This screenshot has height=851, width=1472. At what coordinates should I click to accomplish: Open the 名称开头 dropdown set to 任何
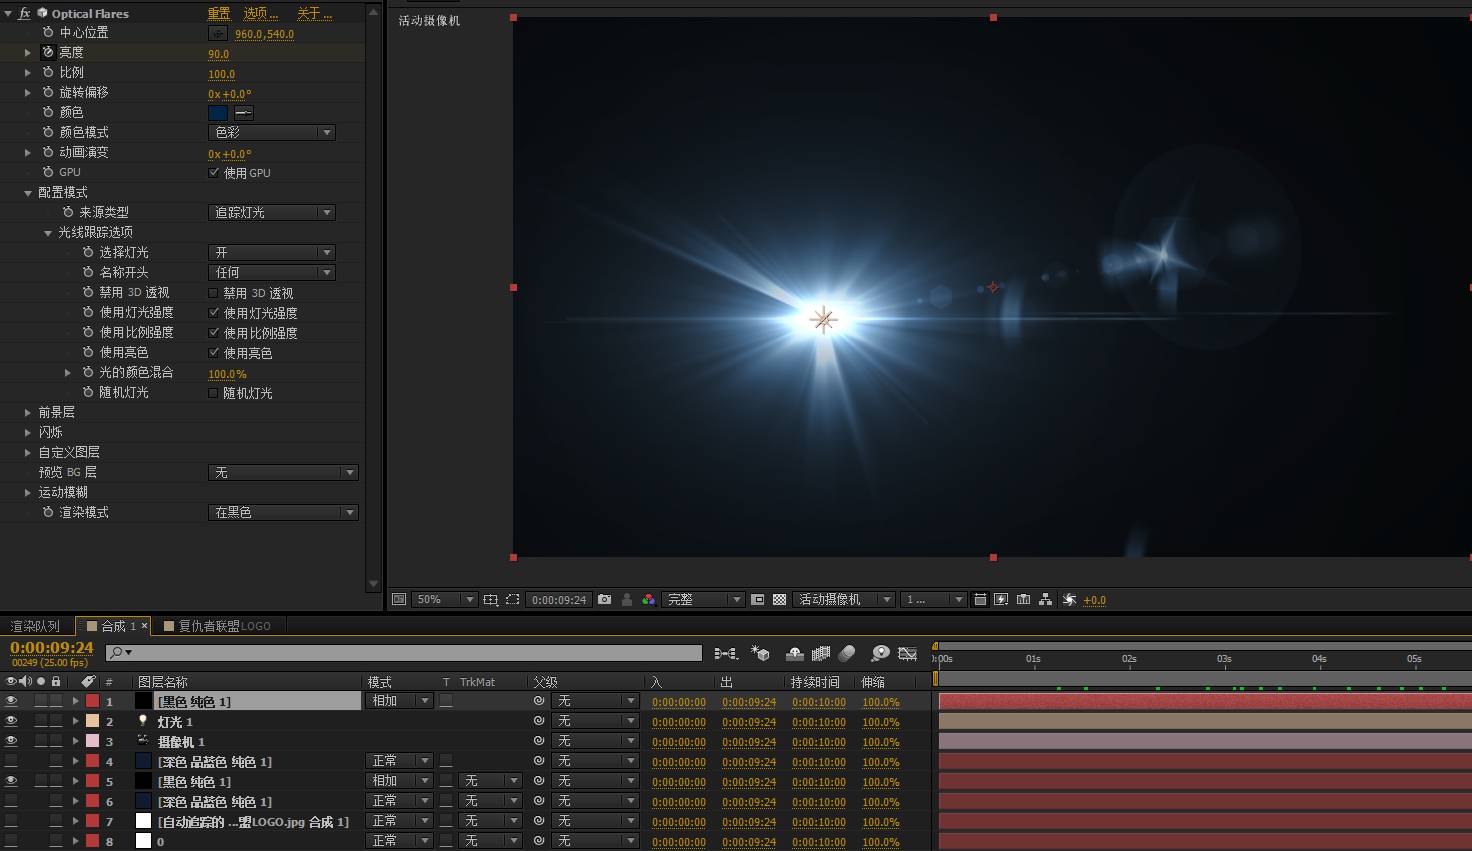pyautogui.click(x=271, y=272)
